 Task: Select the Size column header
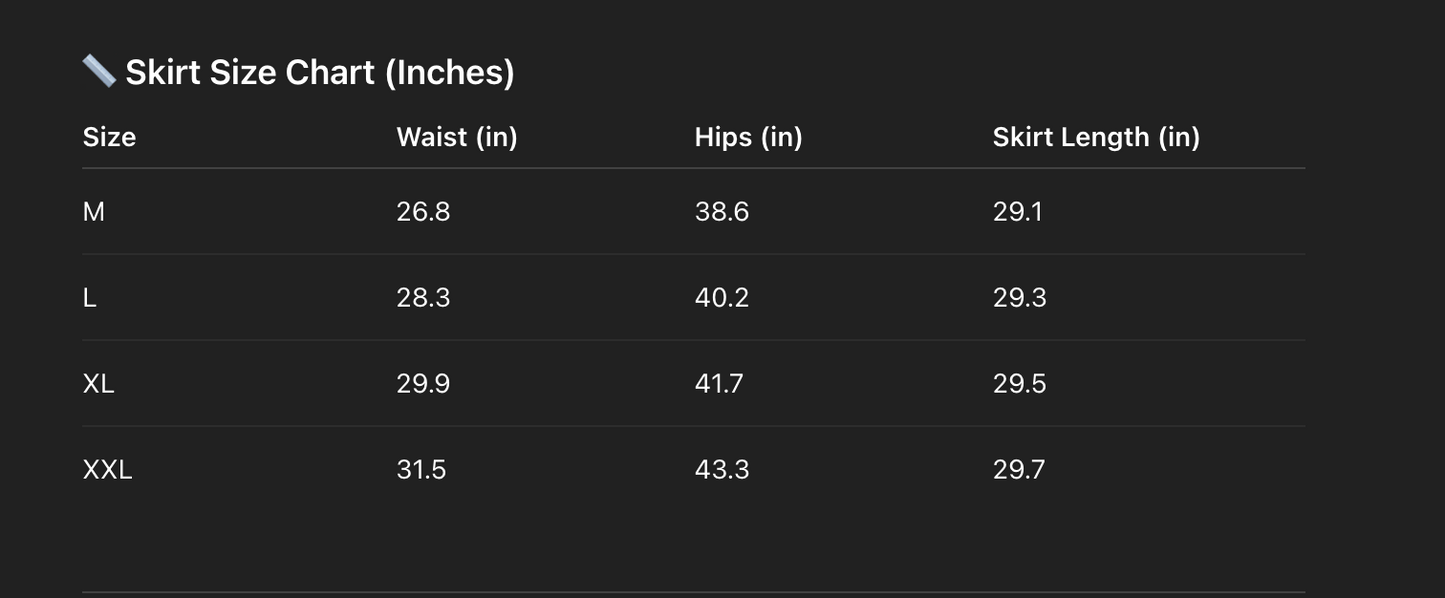tap(109, 137)
